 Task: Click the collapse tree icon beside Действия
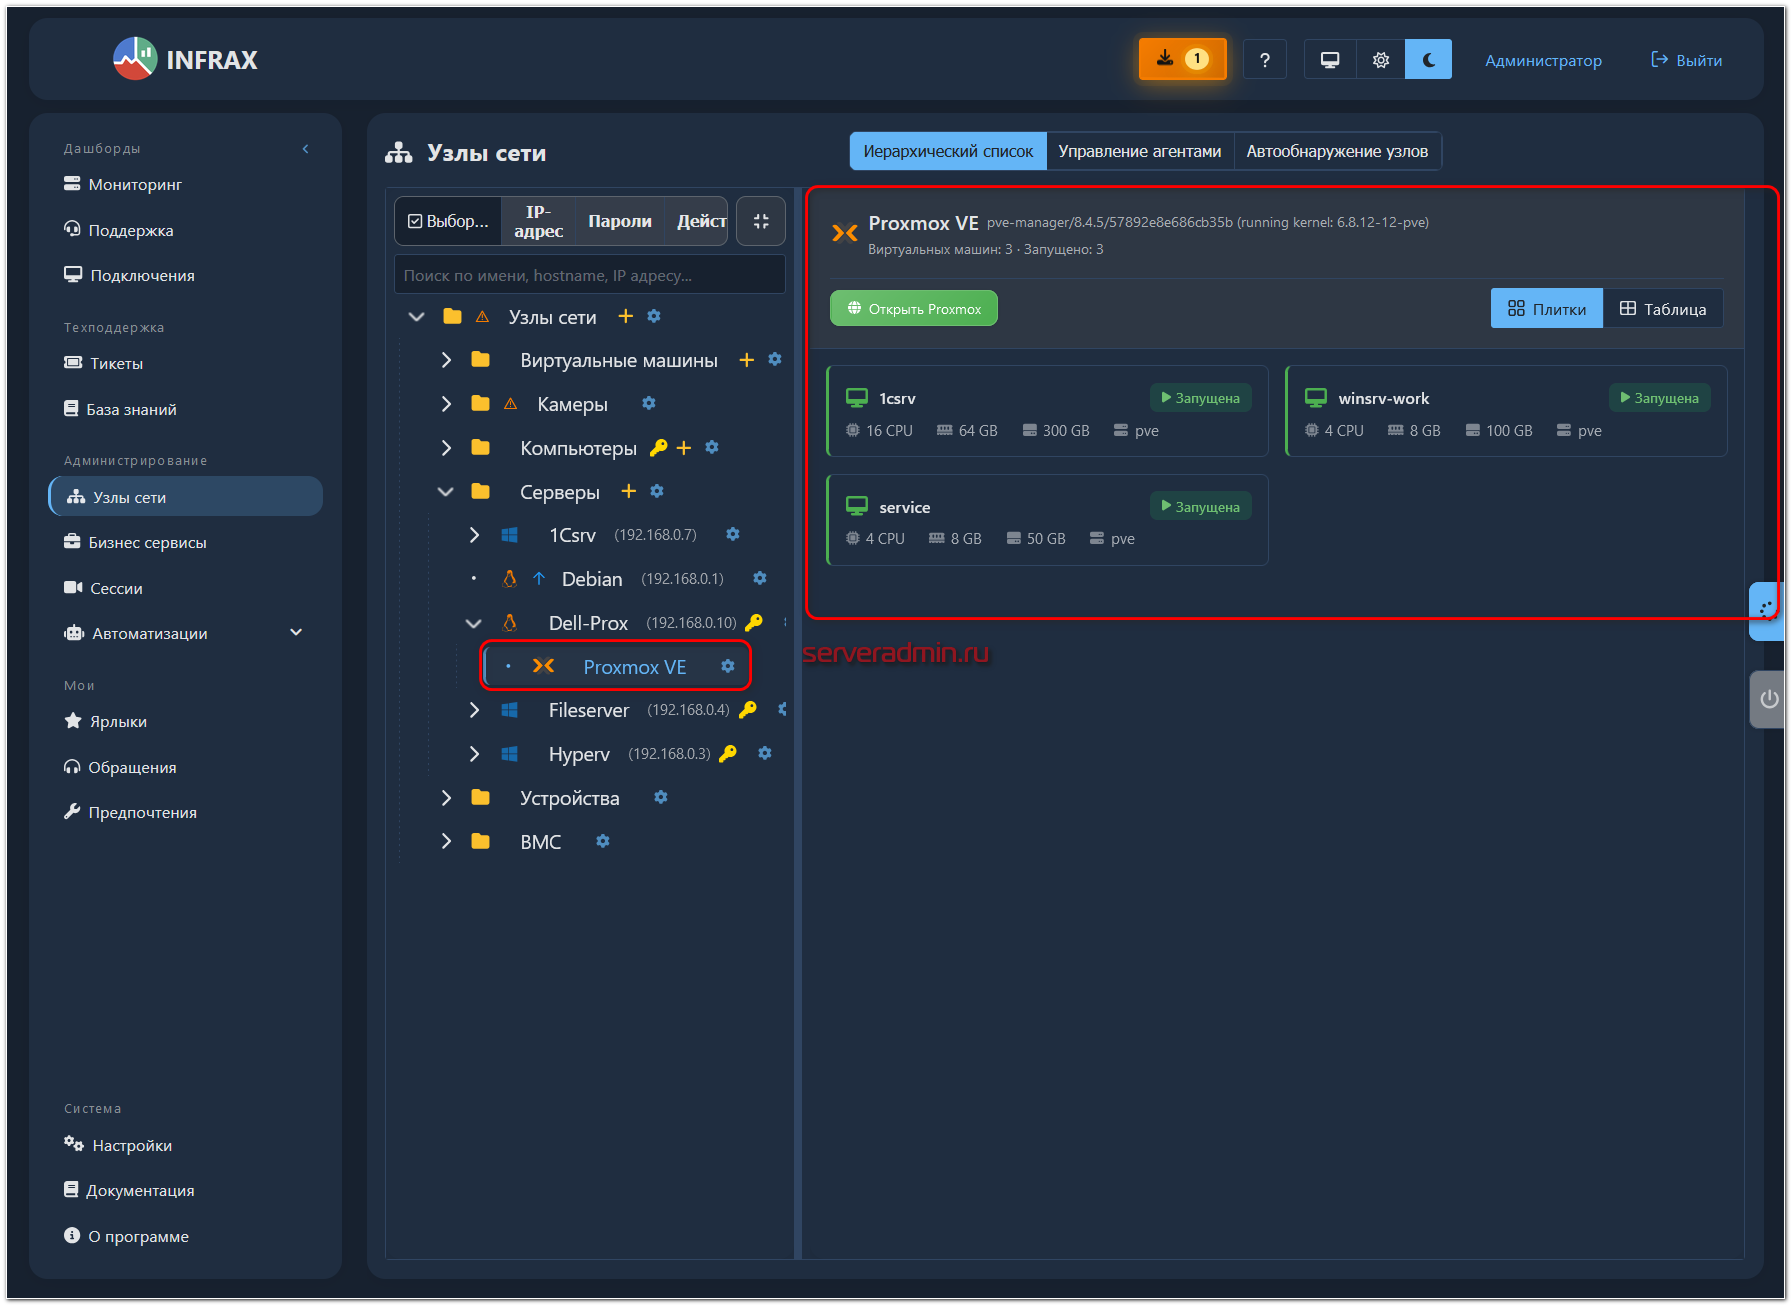coord(760,221)
